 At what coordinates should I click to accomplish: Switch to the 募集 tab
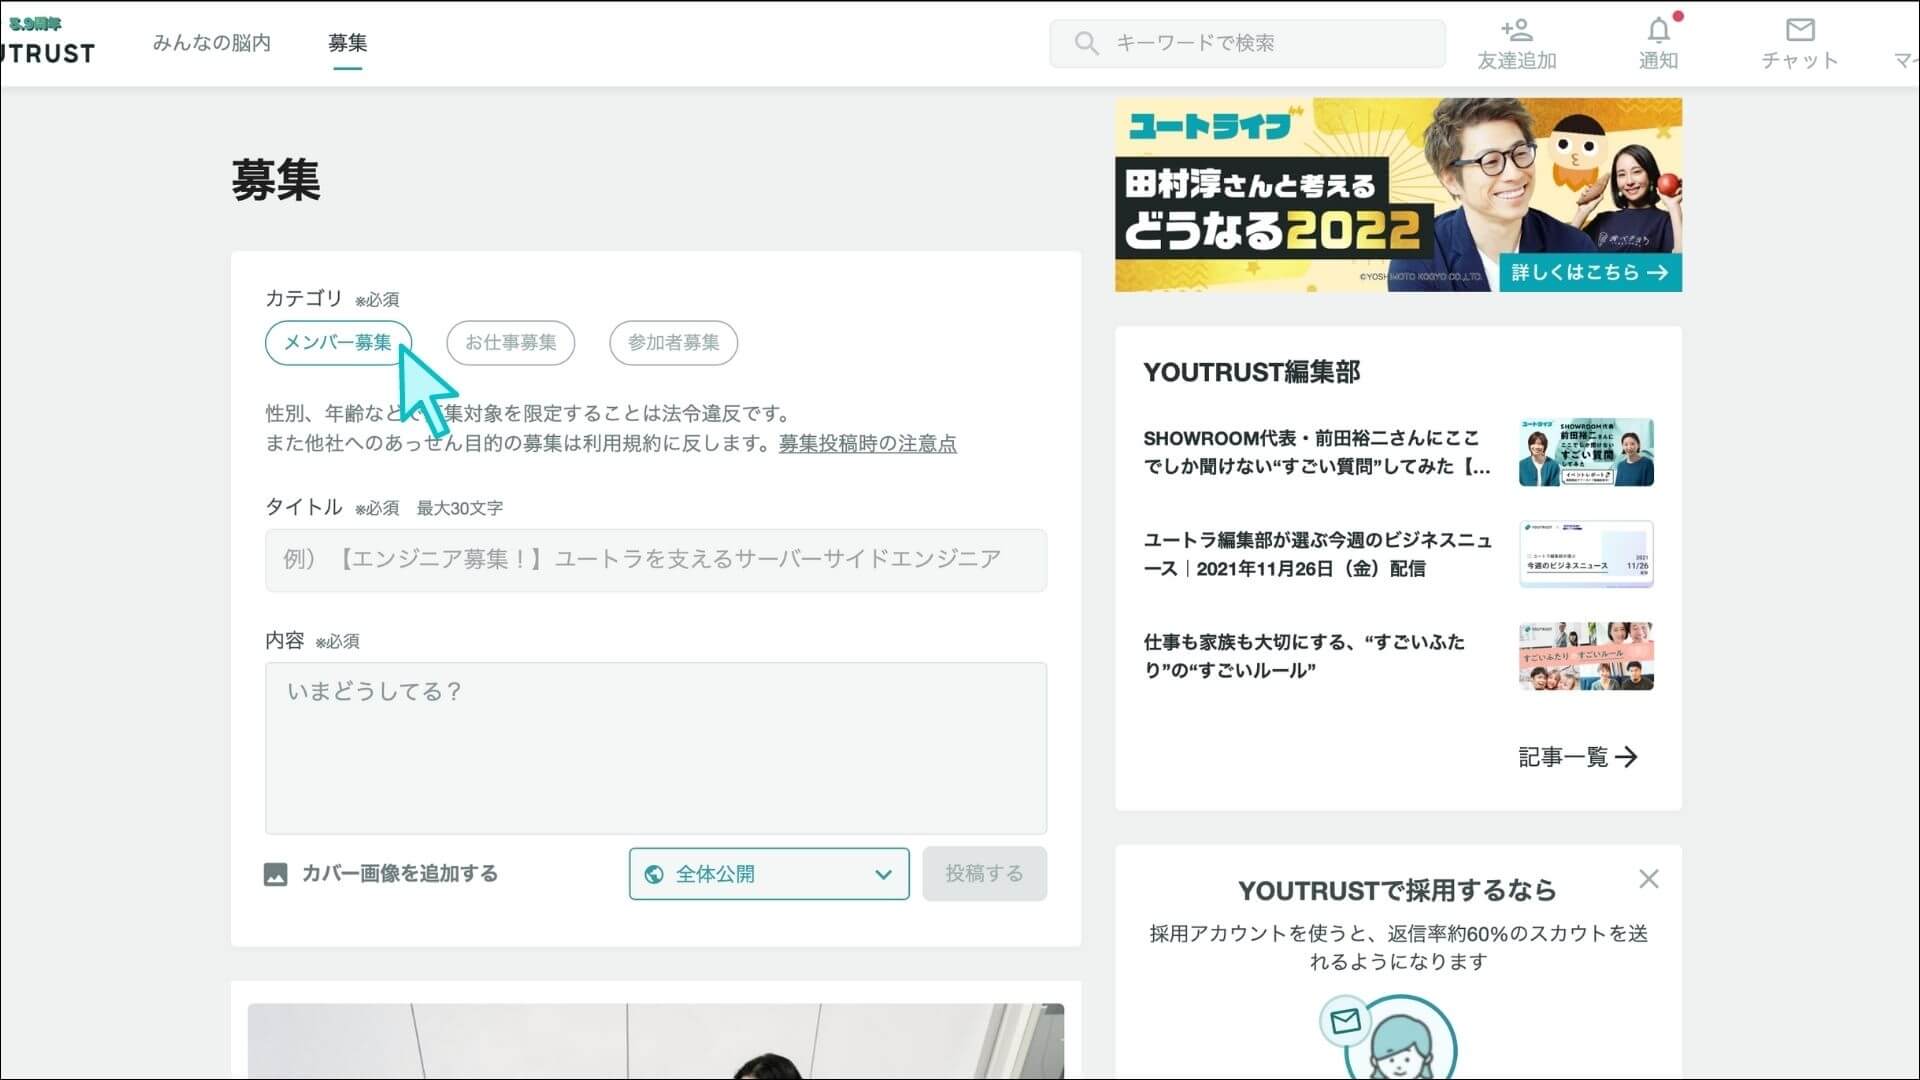pos(348,44)
